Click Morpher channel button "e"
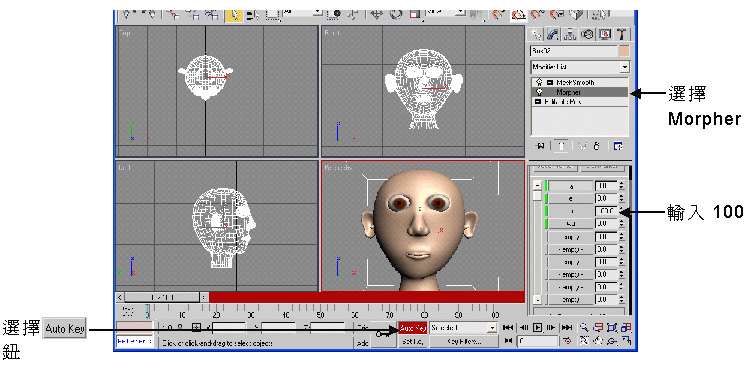The width and height of the screenshot is (749, 375). click(570, 198)
